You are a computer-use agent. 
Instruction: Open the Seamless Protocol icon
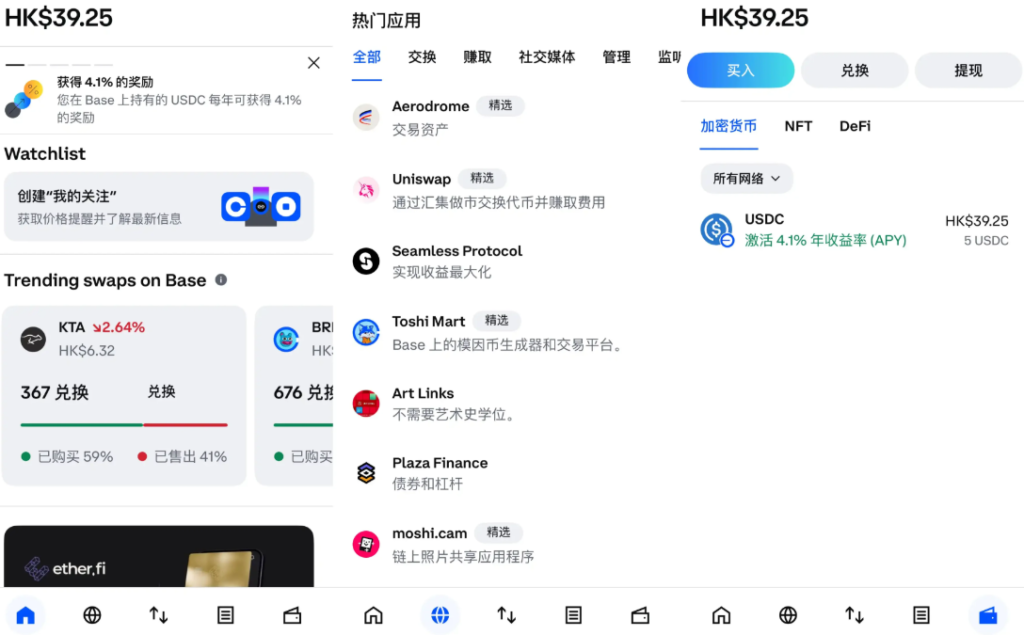366,261
